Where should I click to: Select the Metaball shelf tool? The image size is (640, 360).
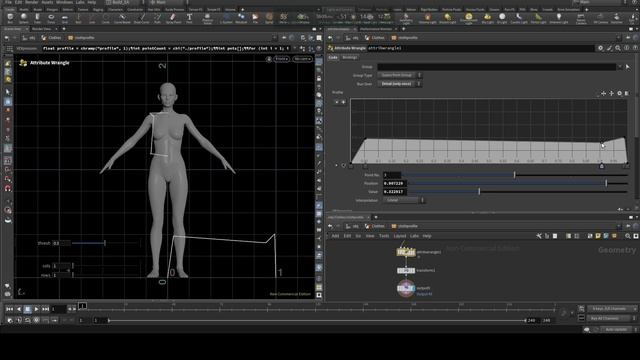click(x=241, y=18)
